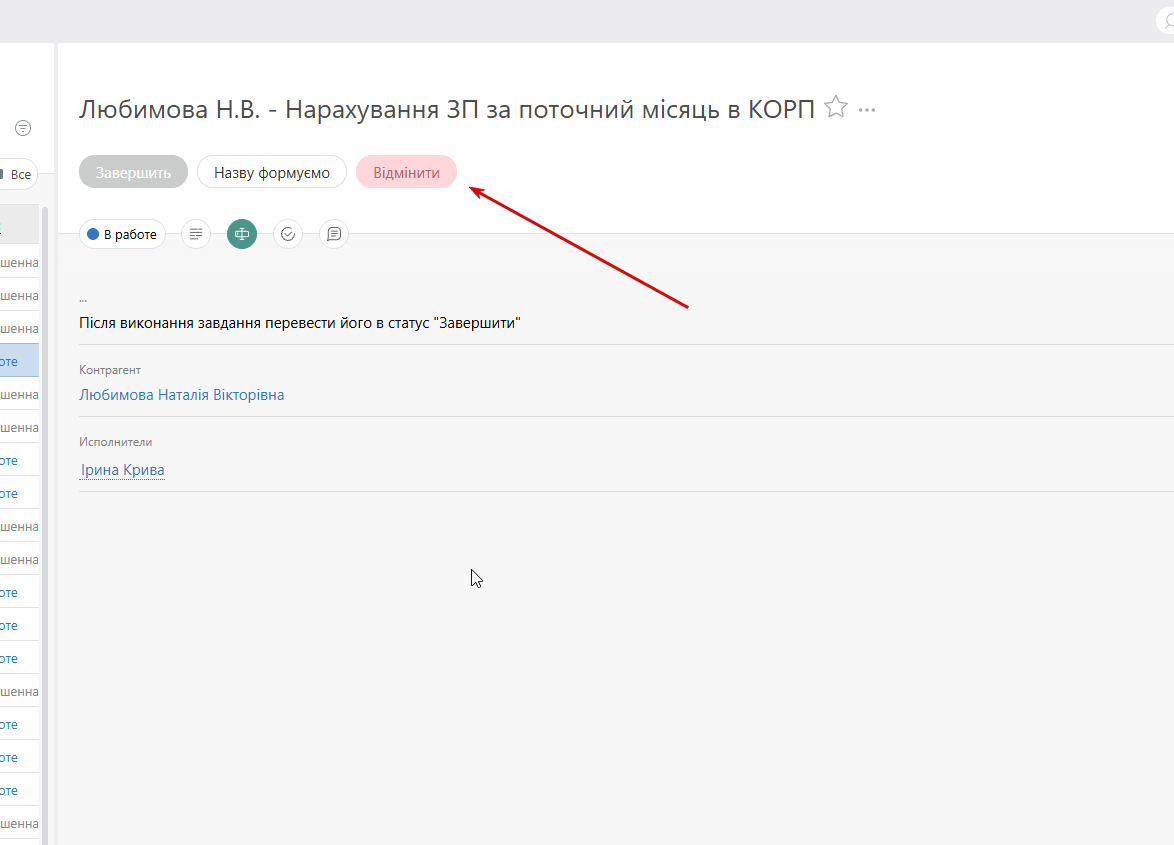
Task: Click the 'Назву формуємо' button
Action: pyautogui.click(x=272, y=172)
